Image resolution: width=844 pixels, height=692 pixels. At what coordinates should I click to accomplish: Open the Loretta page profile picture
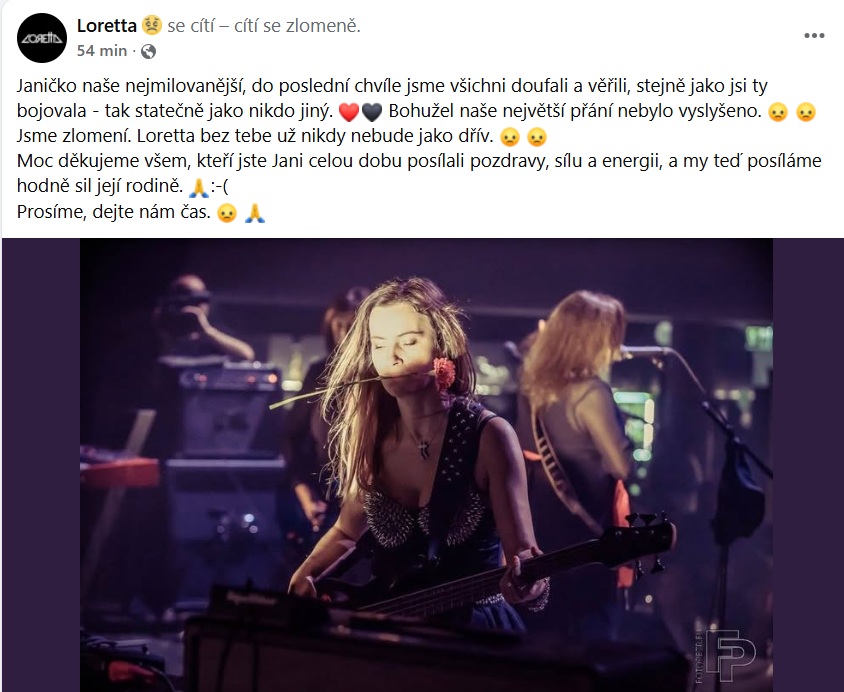click(x=42, y=38)
